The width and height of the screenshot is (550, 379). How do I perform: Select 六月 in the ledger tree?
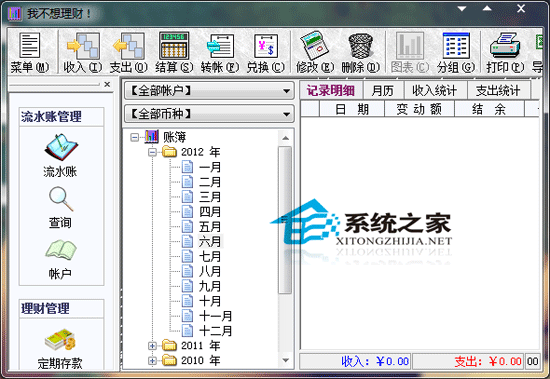point(210,241)
